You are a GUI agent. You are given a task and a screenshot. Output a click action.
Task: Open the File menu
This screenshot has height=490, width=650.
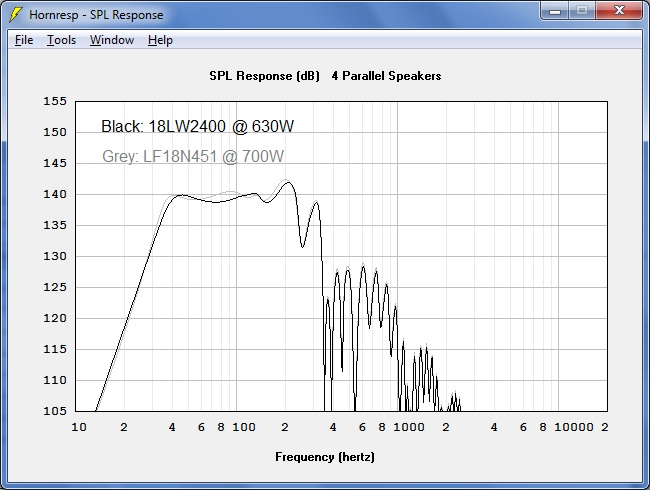point(24,40)
